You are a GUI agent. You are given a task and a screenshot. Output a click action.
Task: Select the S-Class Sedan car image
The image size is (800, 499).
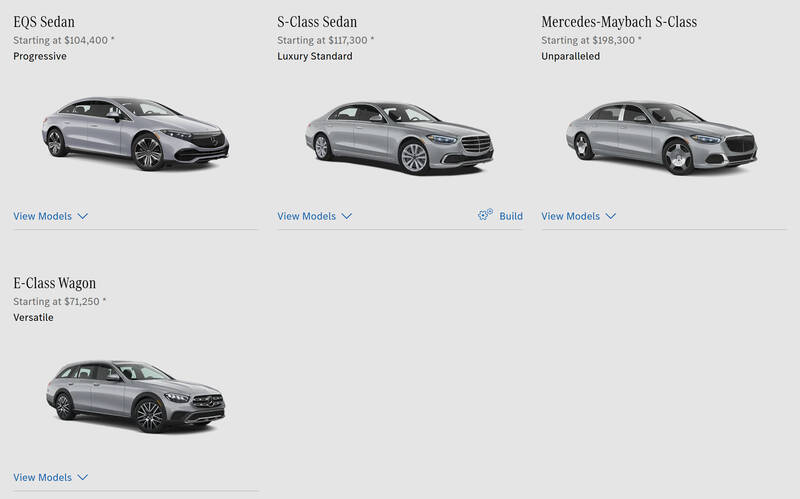[399, 138]
